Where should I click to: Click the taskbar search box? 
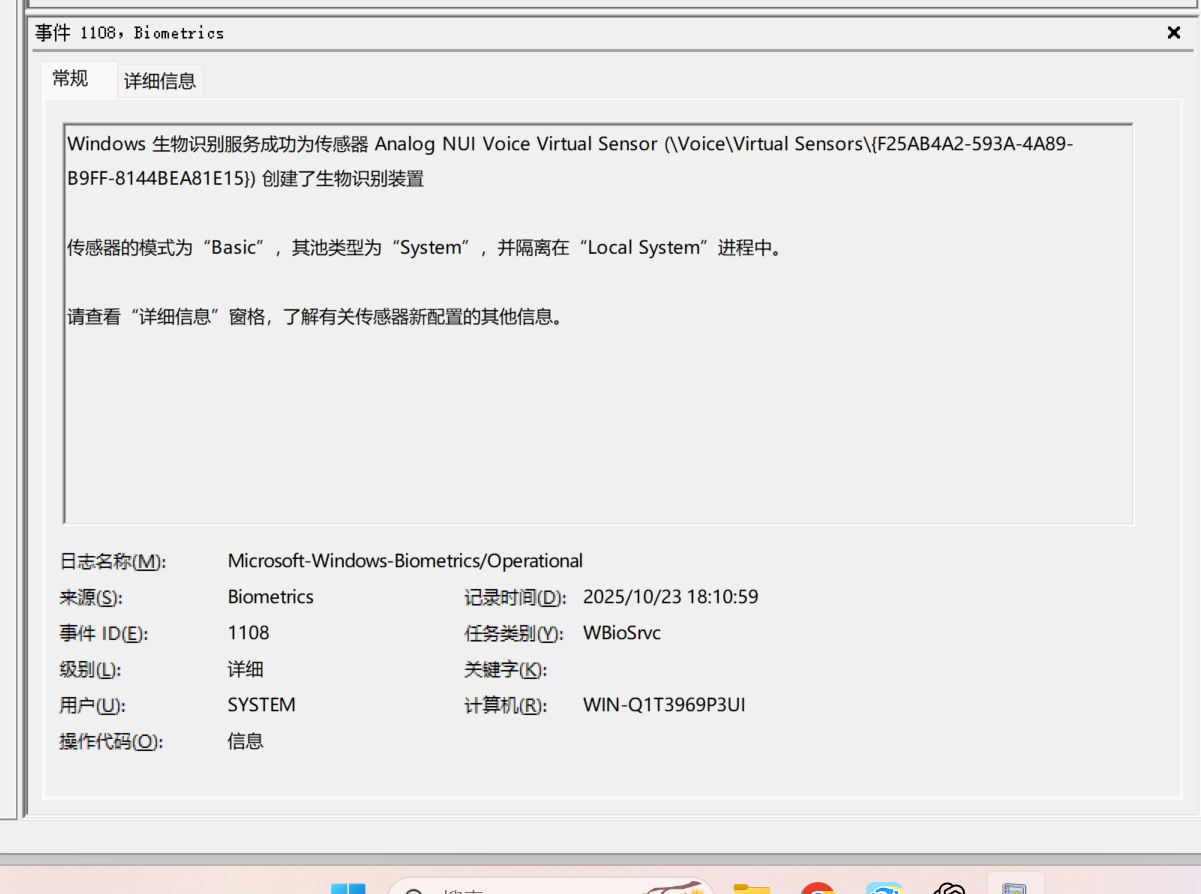(550, 888)
